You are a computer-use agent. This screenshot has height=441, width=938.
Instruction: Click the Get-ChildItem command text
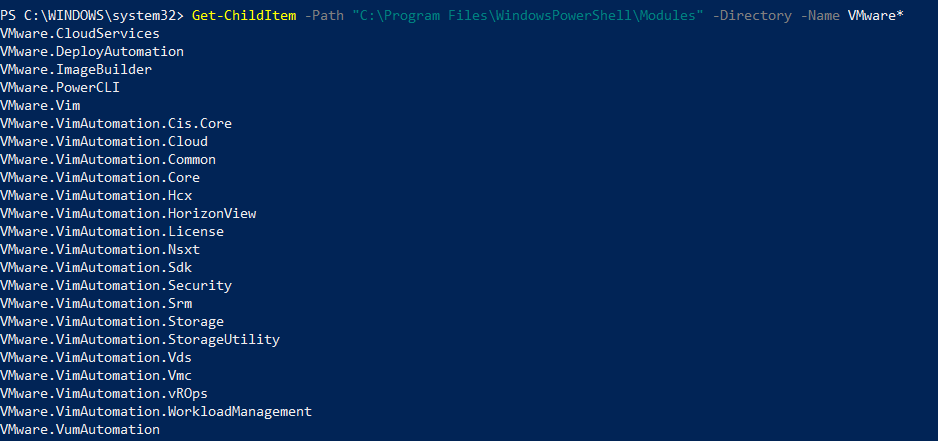[x=244, y=15]
